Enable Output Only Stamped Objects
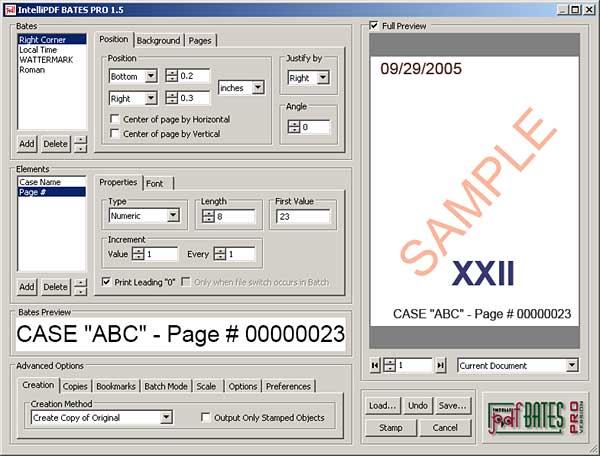 tap(205, 417)
